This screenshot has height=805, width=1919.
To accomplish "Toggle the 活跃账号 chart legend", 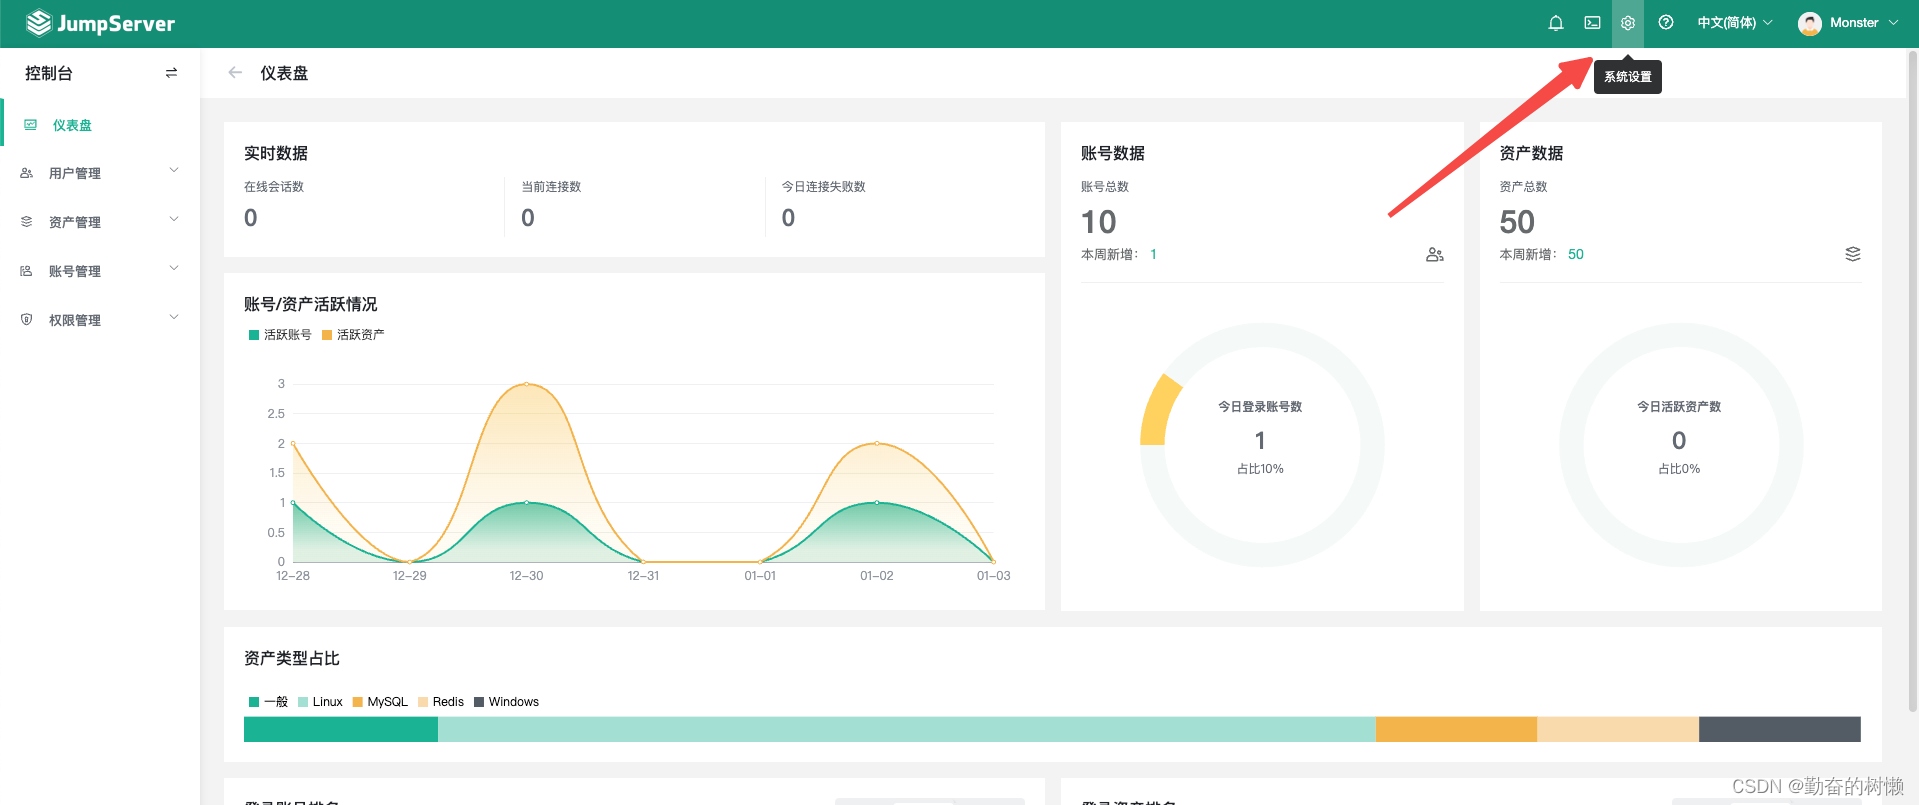I will 280,335.
